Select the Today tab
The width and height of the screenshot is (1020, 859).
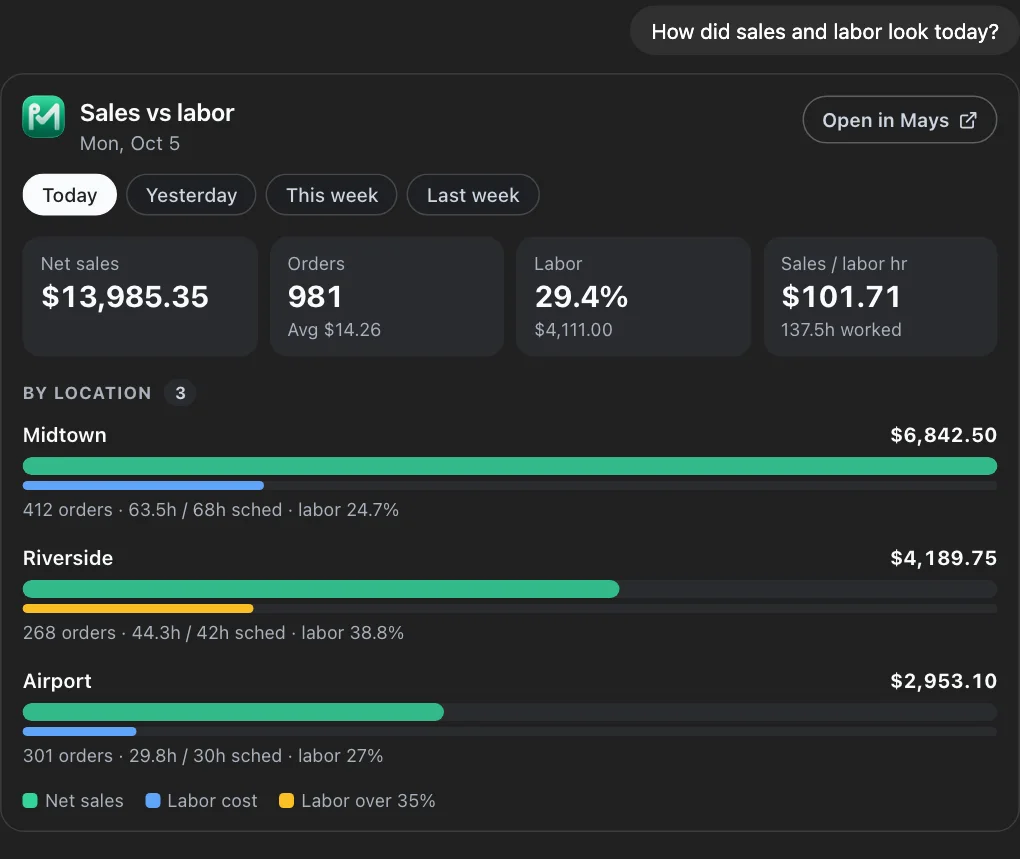click(x=70, y=195)
